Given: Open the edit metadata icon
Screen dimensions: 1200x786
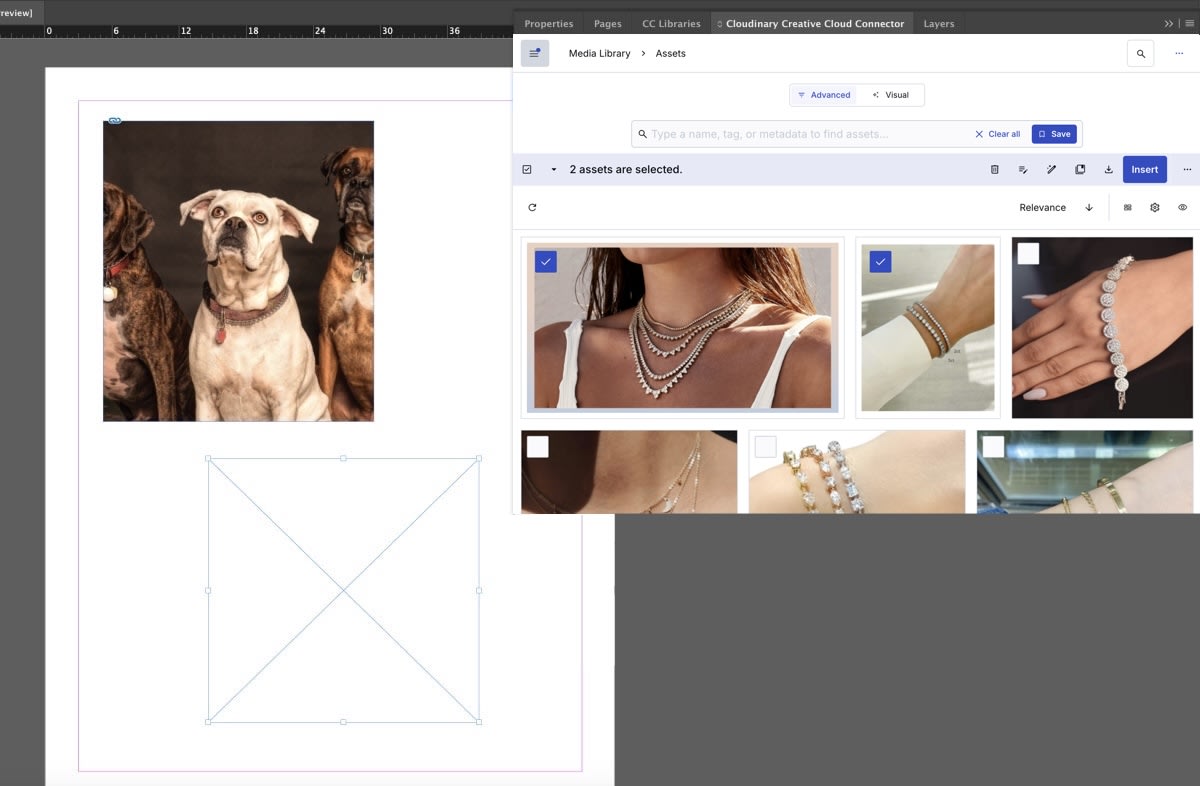Looking at the screenshot, I should 1022,169.
